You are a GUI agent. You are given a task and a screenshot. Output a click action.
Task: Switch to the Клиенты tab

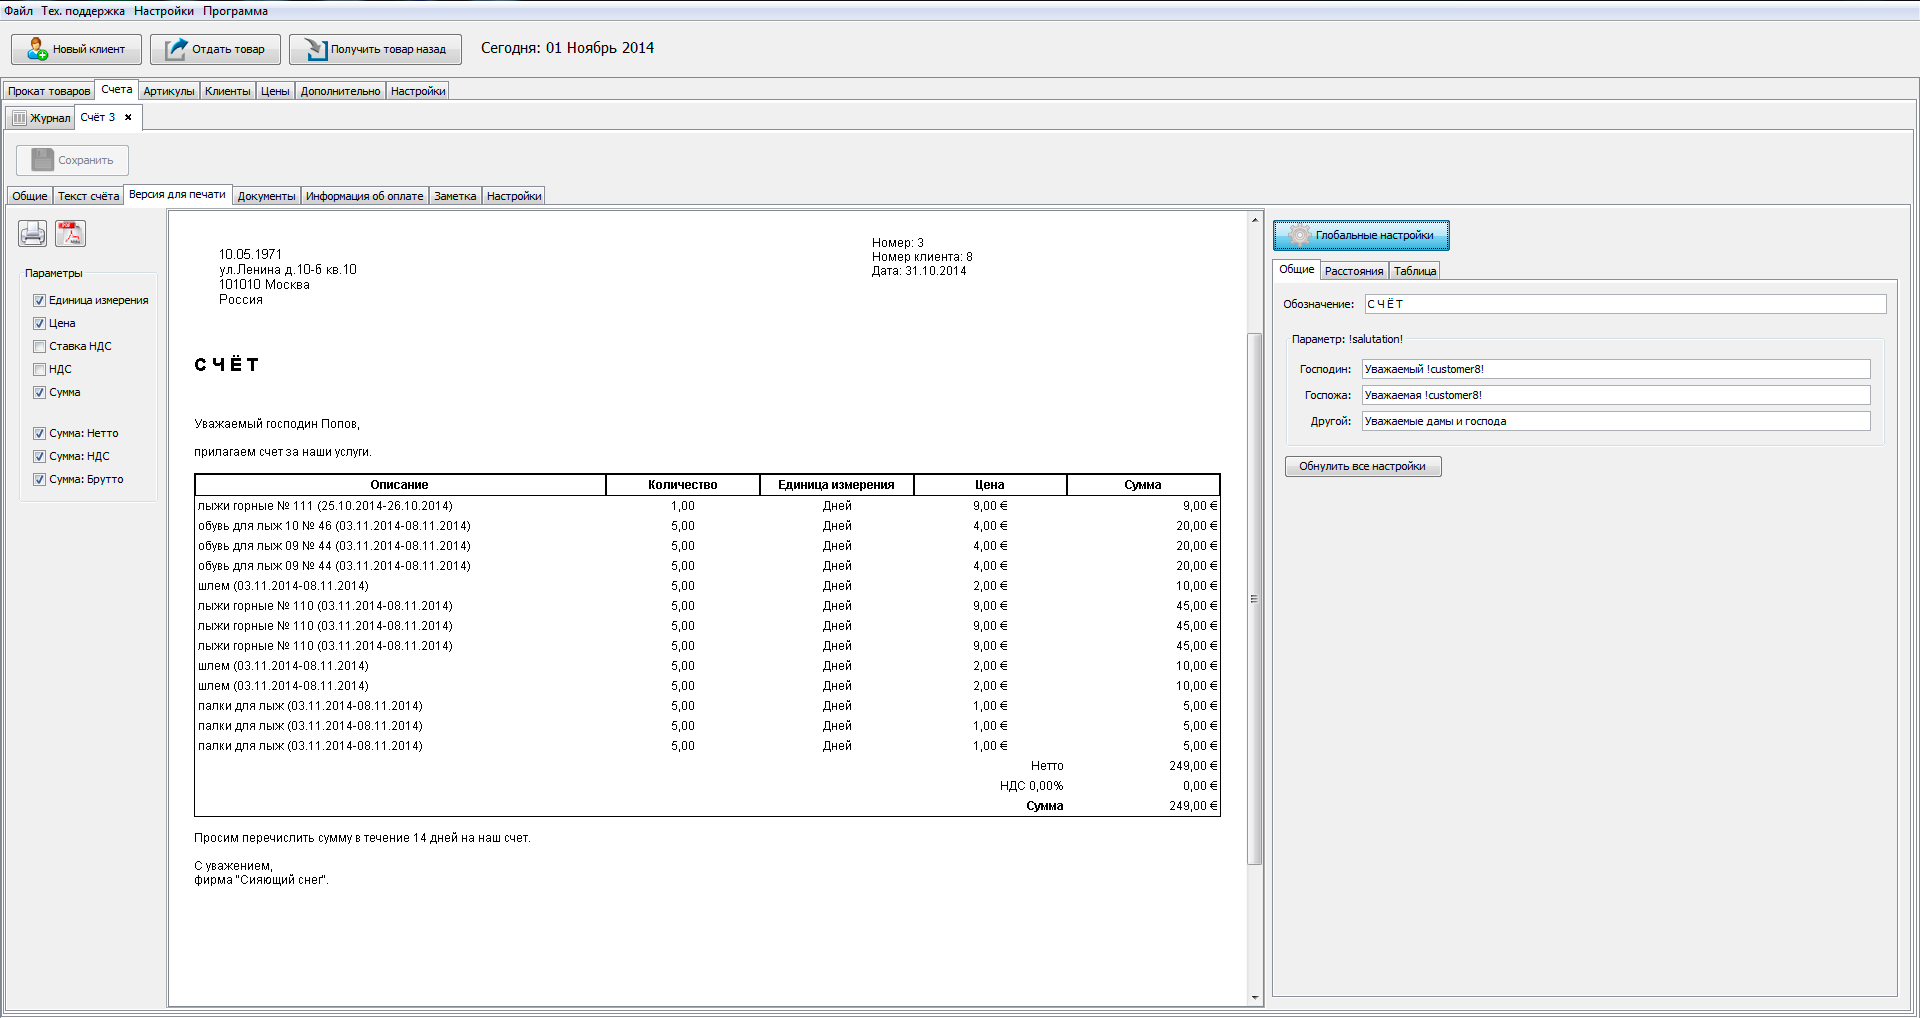click(228, 91)
